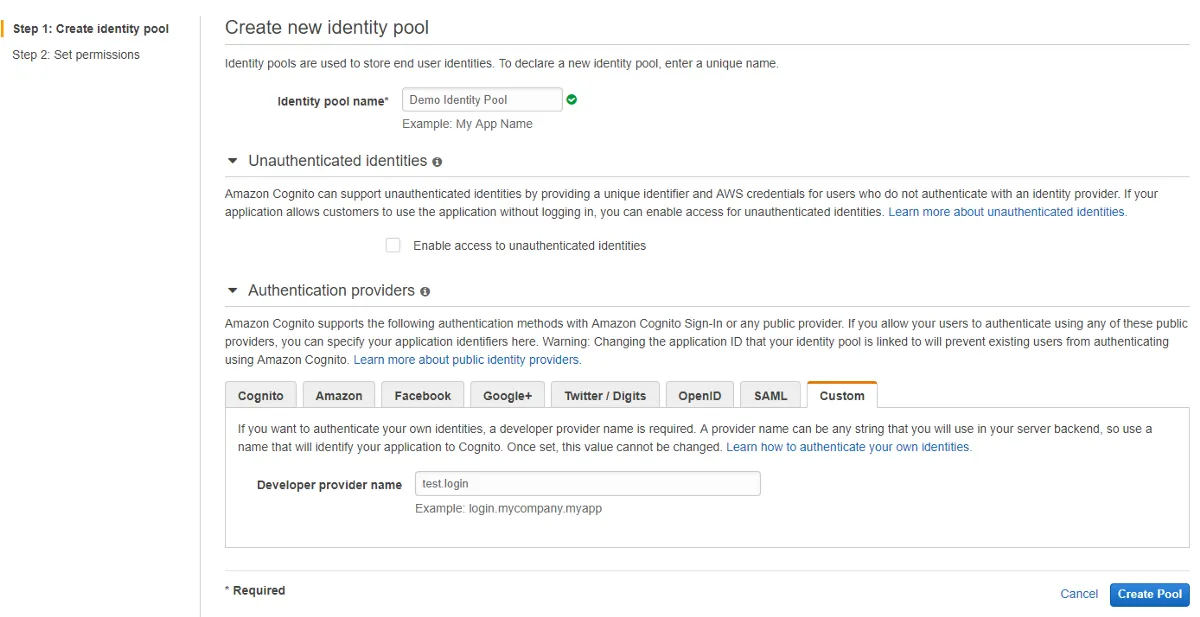Viewport: 1200px width, 617px height.
Task: Click the info icon beside Unauthenticated identities
Action: point(437,161)
